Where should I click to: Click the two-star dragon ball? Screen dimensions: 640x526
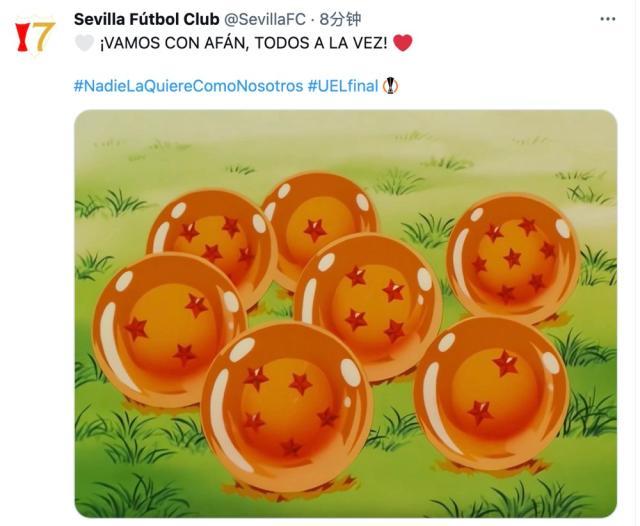click(x=491, y=393)
